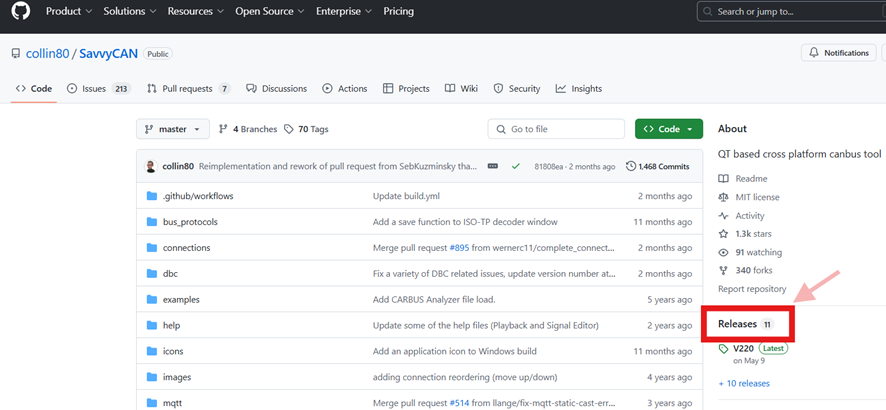Switch to the Issues tab

coord(93,89)
